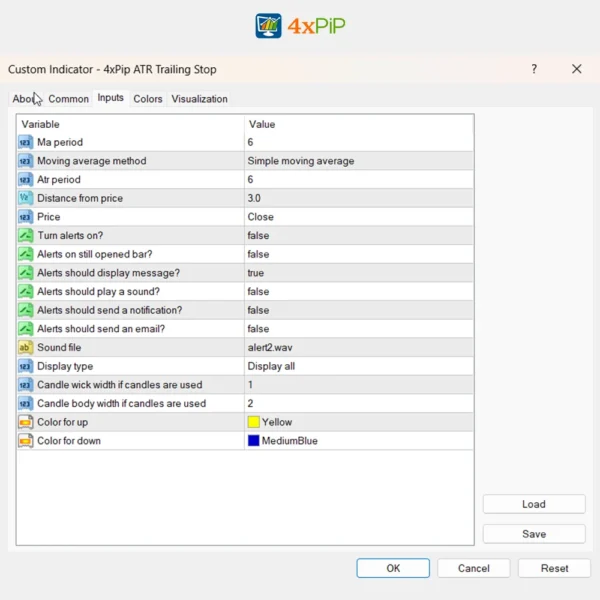Click the Yellow color swatch
The width and height of the screenshot is (600, 600).
click(254, 422)
